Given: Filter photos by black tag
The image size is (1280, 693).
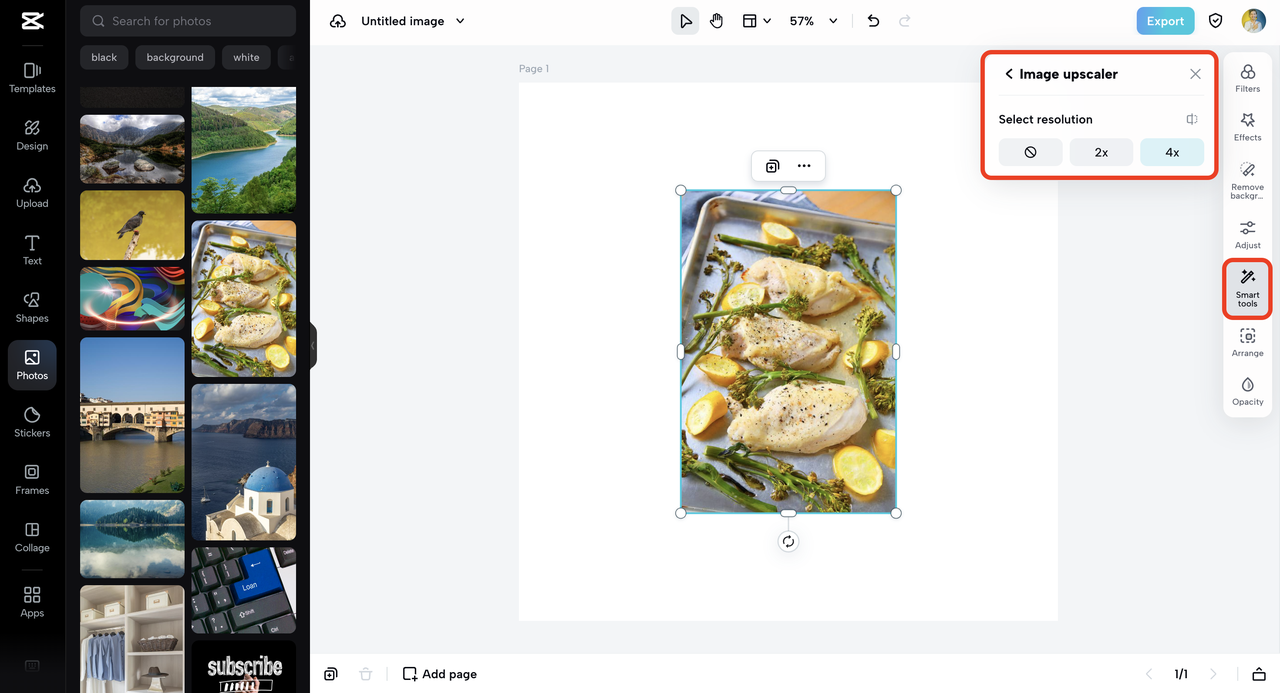Looking at the screenshot, I should coord(104,57).
